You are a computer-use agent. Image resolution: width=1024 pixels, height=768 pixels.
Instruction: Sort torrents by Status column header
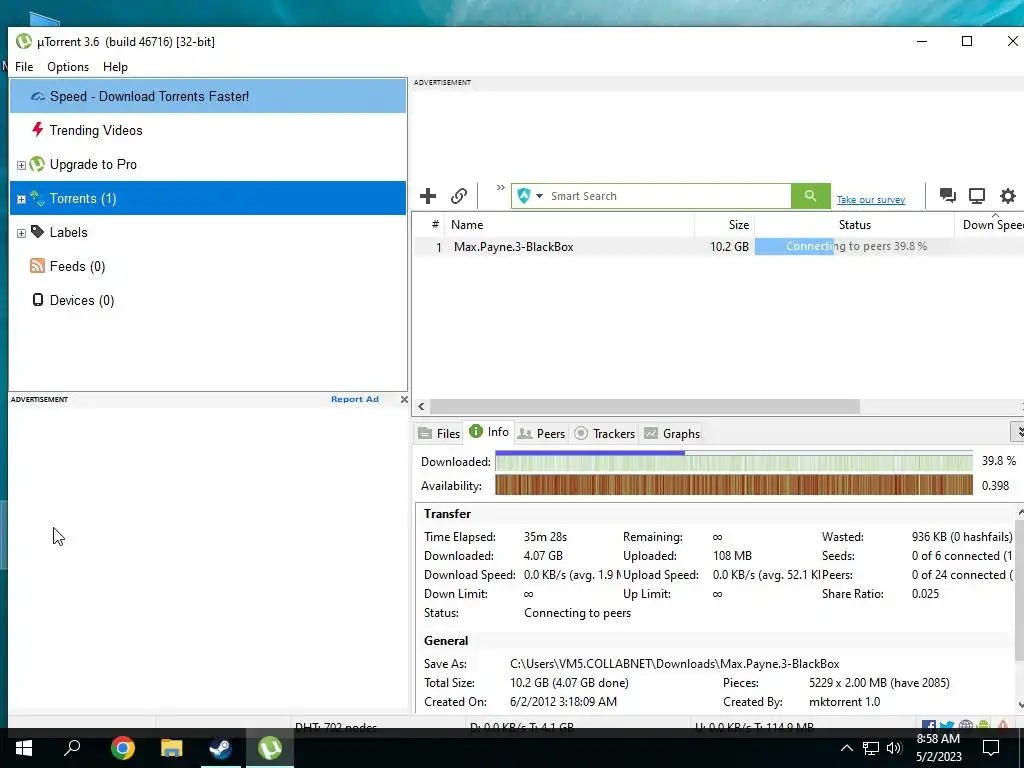[855, 225]
